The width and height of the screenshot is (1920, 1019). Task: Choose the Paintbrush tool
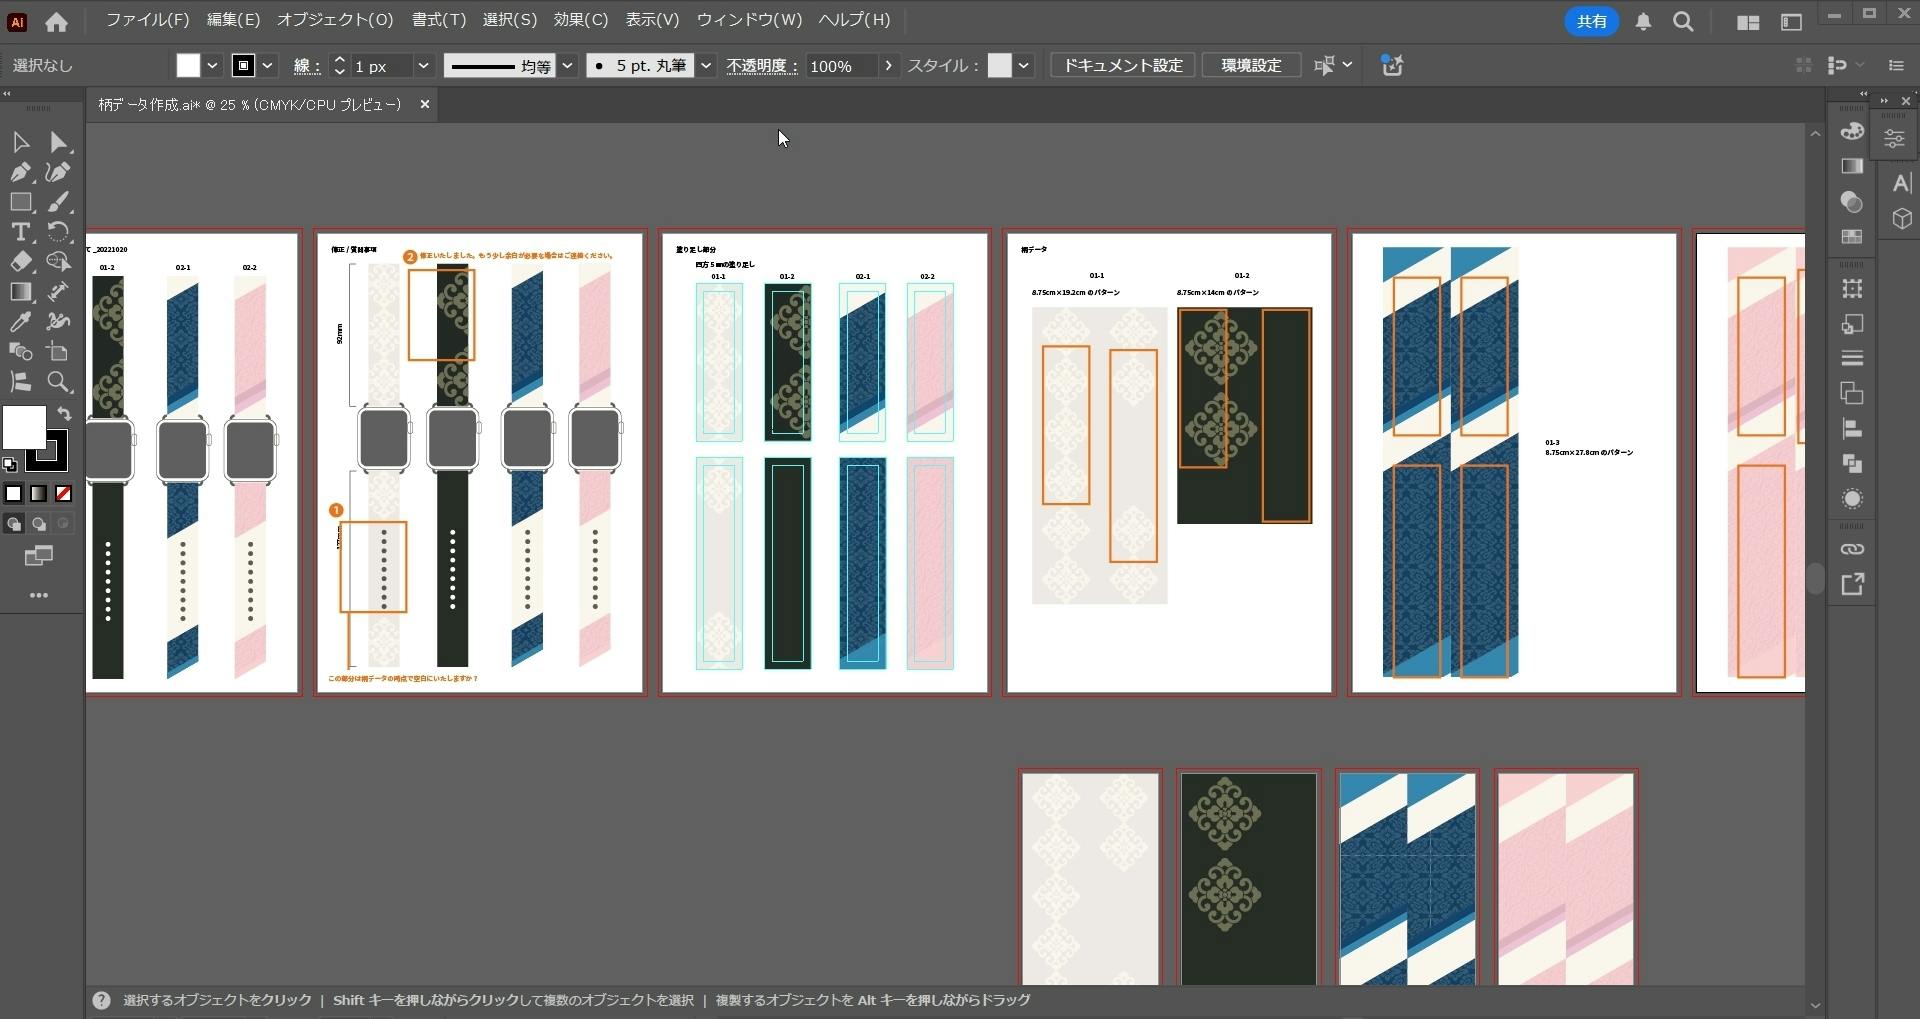point(58,202)
